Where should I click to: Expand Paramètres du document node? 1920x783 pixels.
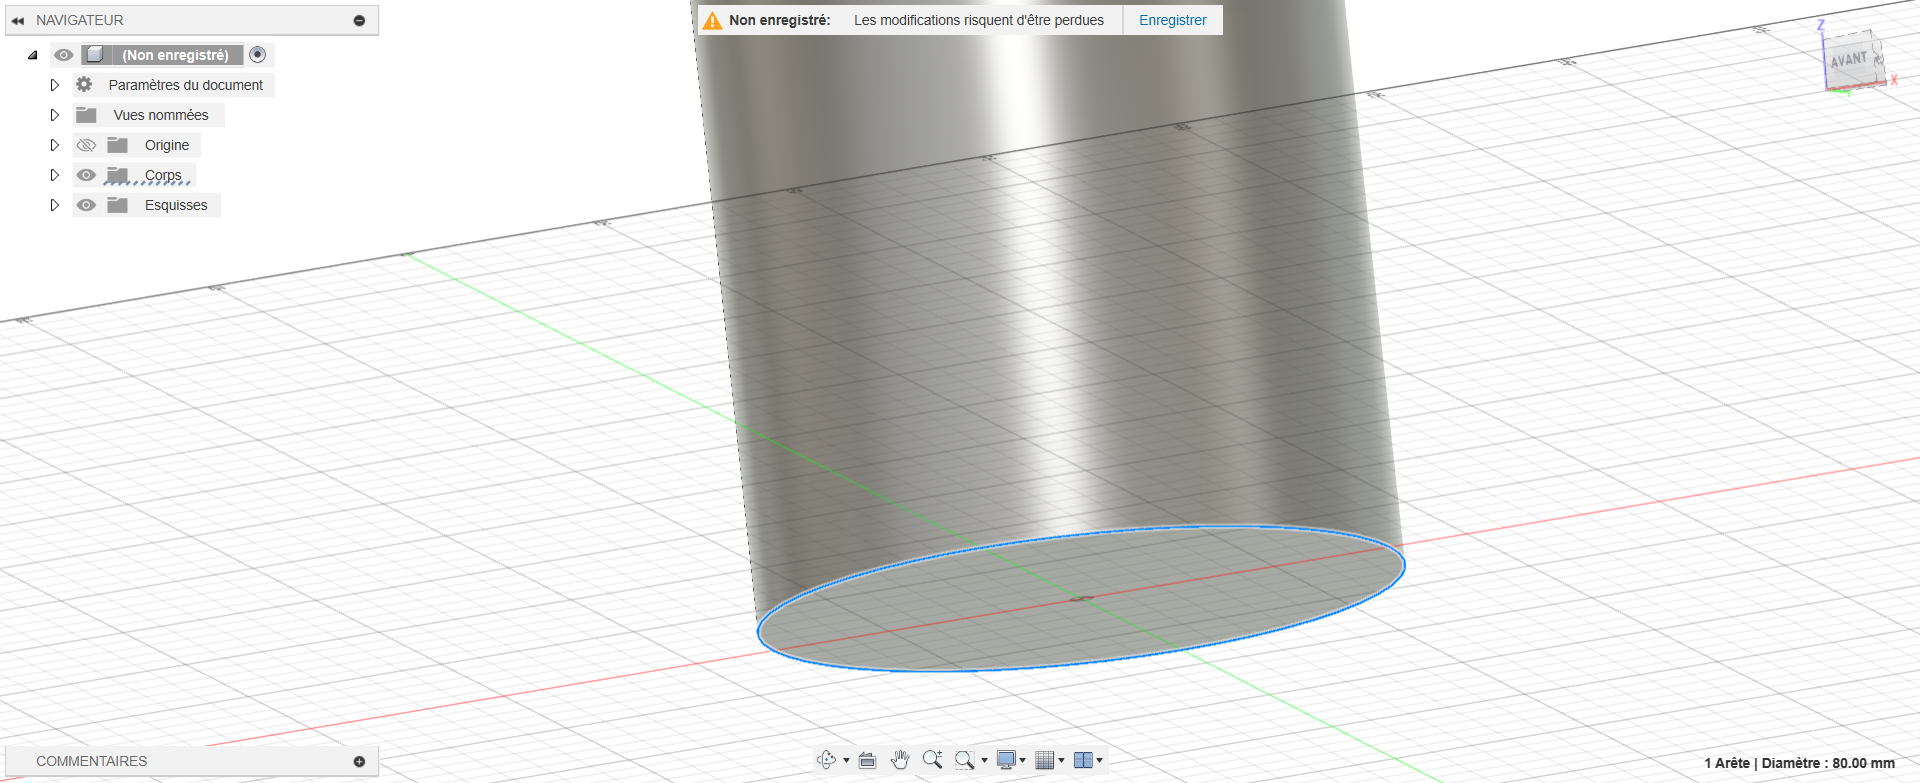(55, 85)
